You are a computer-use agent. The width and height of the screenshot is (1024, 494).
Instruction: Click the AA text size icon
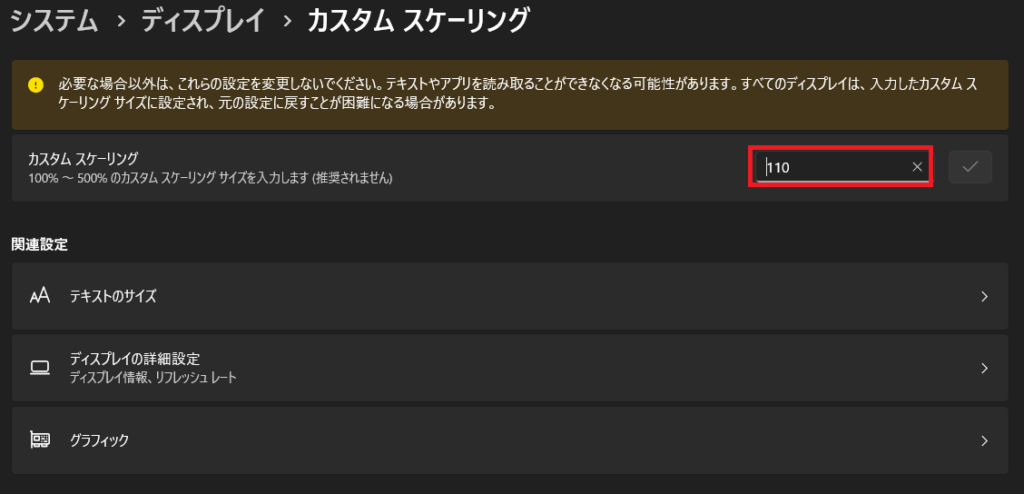(x=40, y=296)
